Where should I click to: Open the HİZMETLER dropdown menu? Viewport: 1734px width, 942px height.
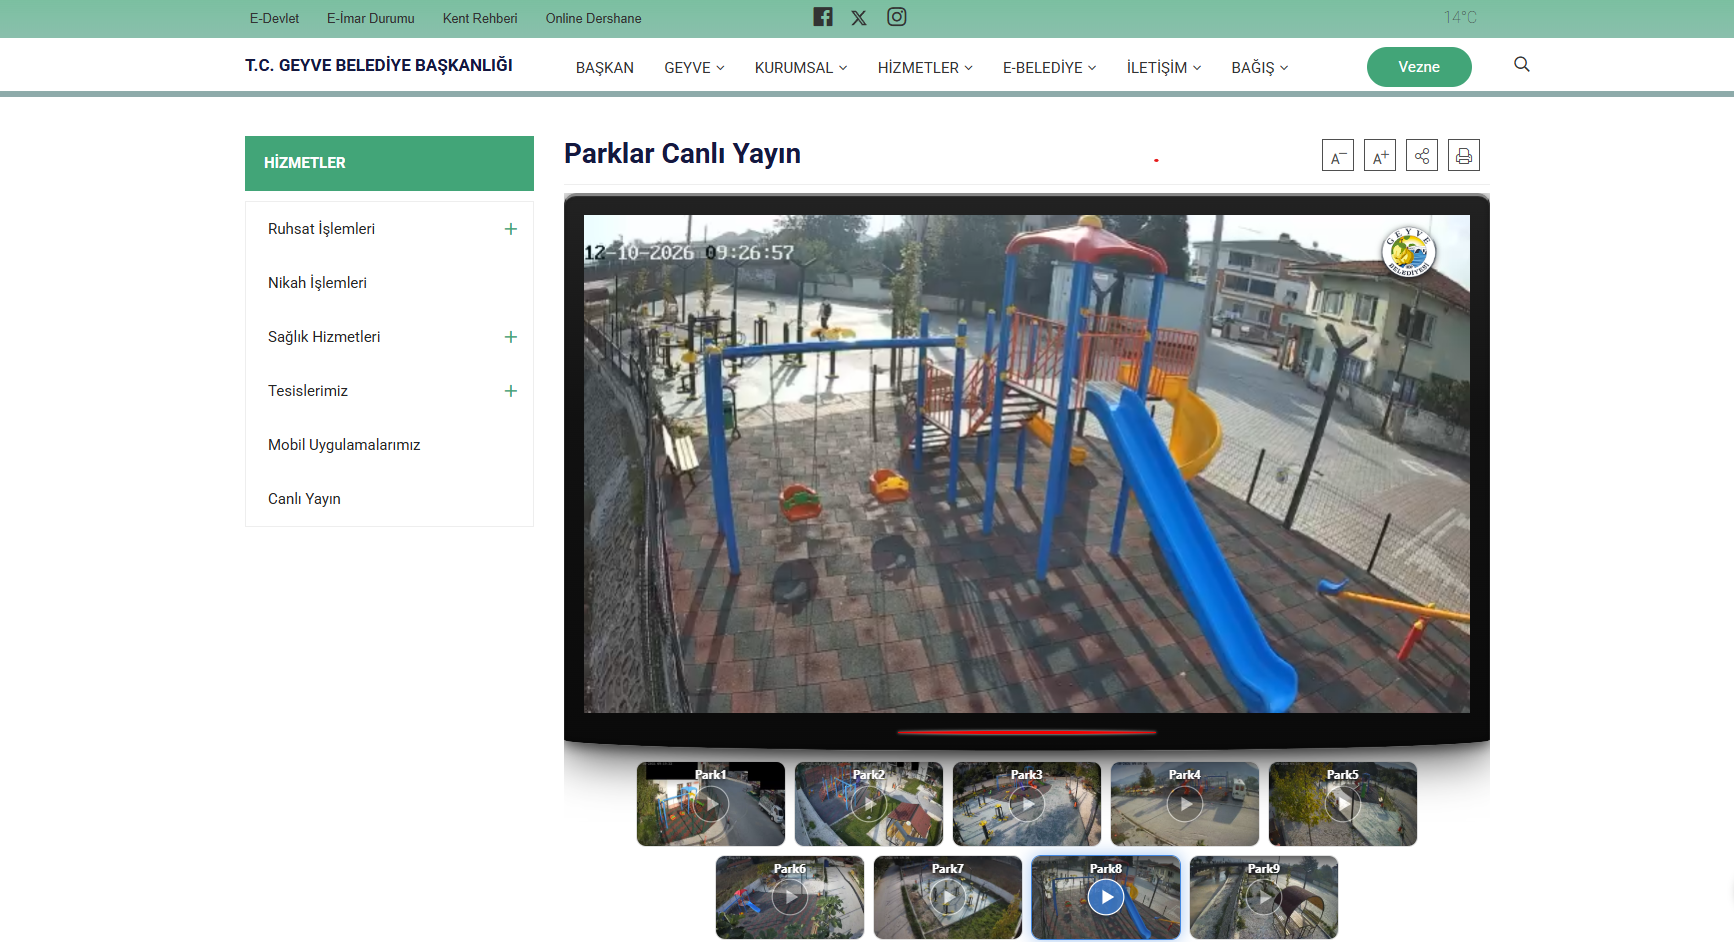[925, 67]
